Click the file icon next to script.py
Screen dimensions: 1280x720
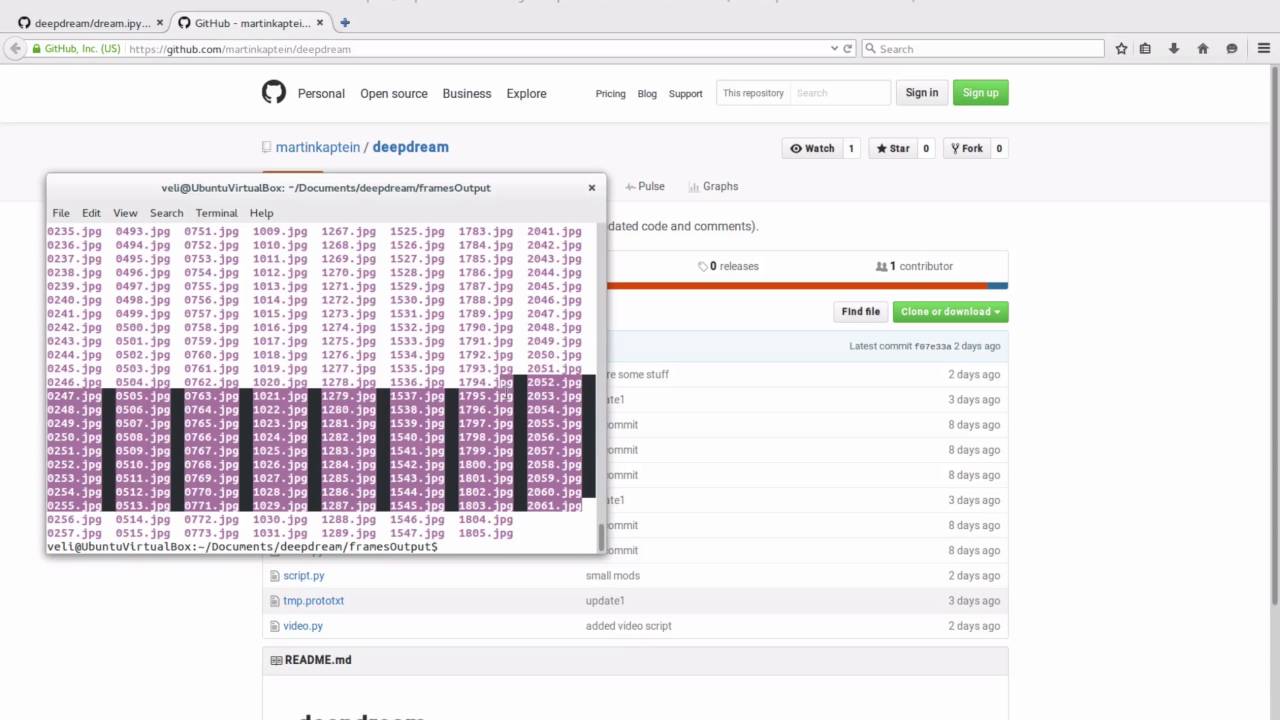[x=274, y=575]
